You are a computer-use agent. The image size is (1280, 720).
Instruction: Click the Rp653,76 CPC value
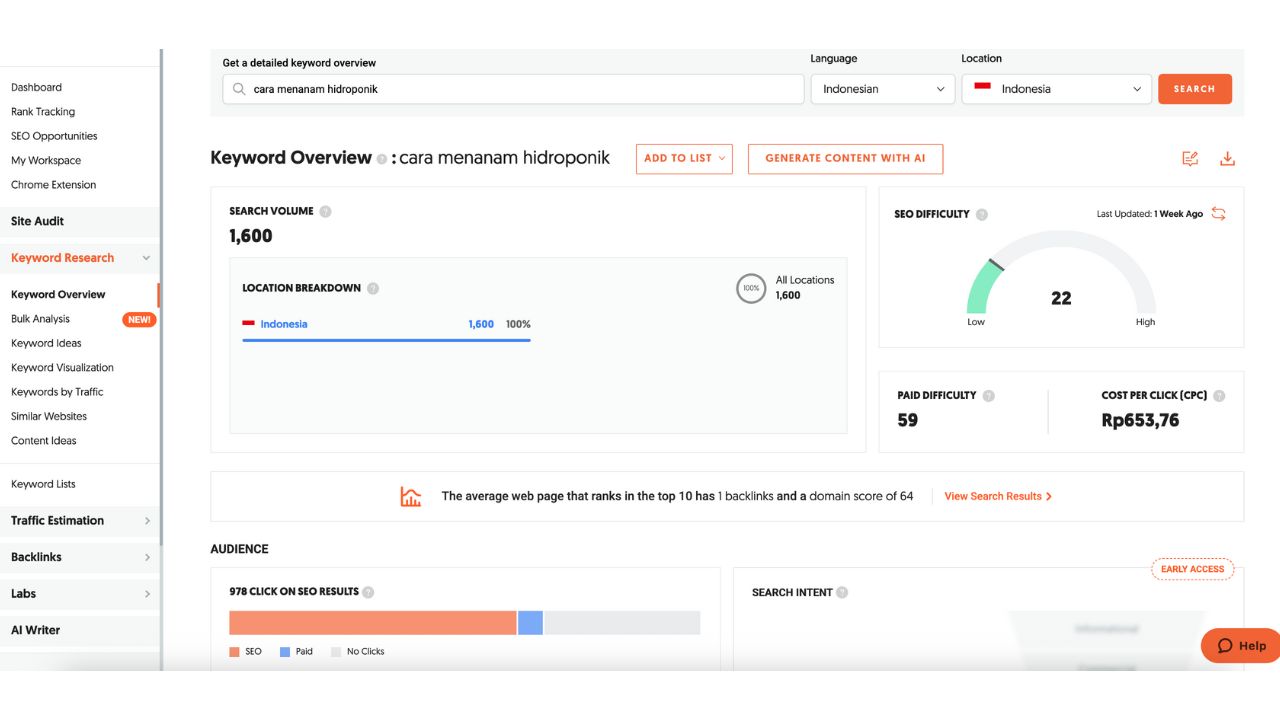click(x=1140, y=421)
